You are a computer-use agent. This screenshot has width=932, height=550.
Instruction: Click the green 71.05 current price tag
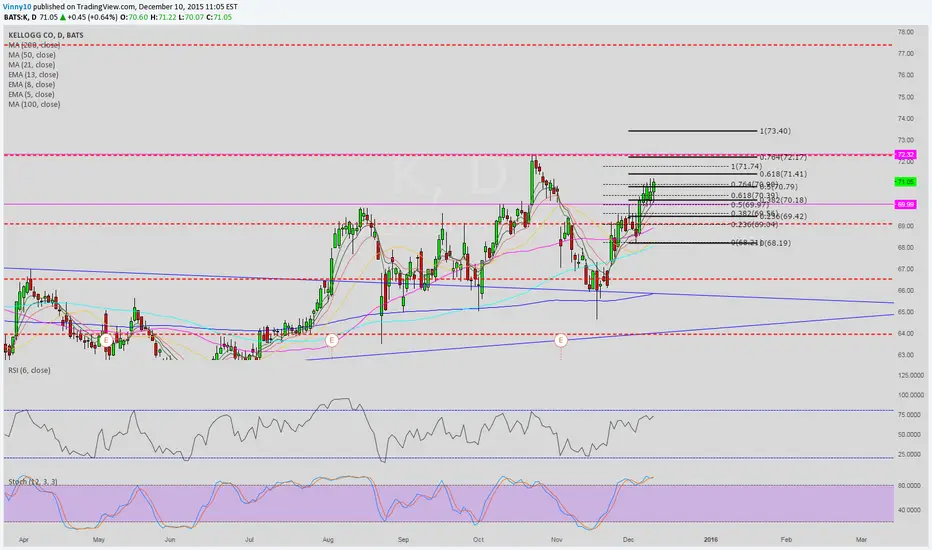905,182
